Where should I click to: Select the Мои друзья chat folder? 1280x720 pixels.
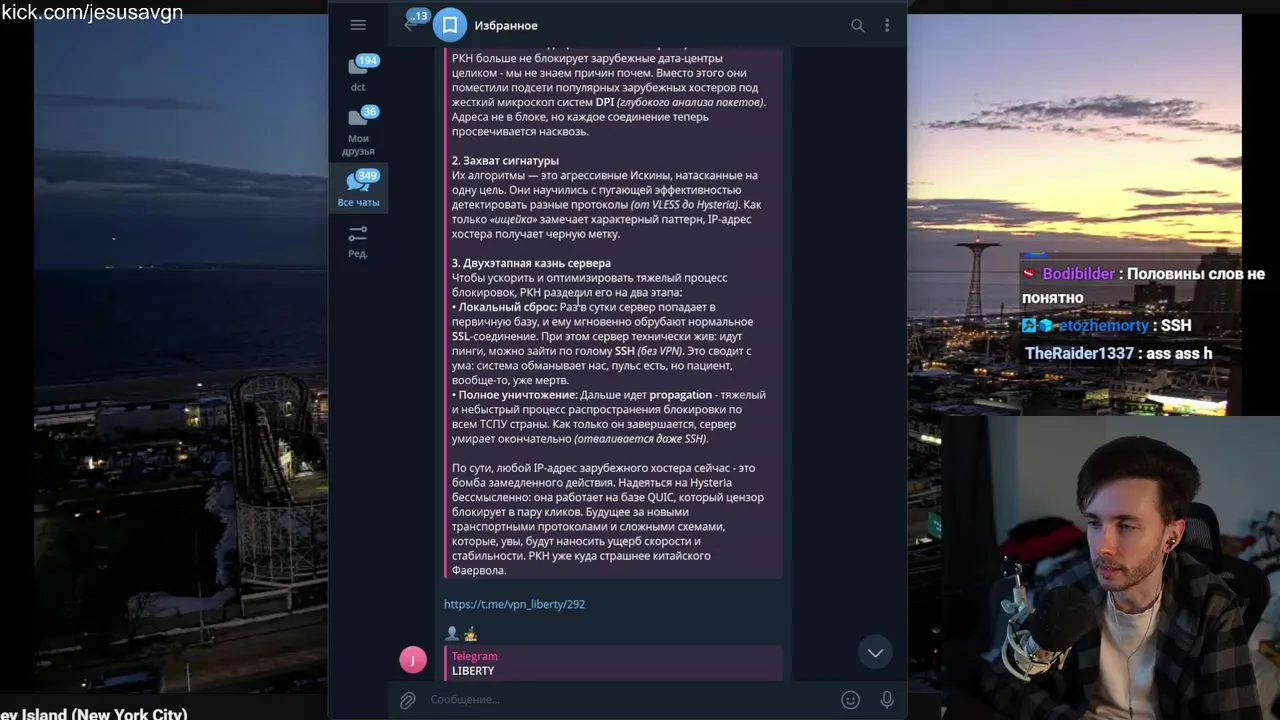(x=358, y=132)
